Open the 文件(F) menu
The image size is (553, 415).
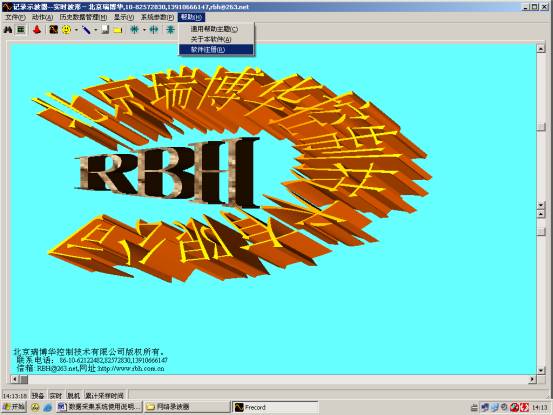pyautogui.click(x=15, y=17)
